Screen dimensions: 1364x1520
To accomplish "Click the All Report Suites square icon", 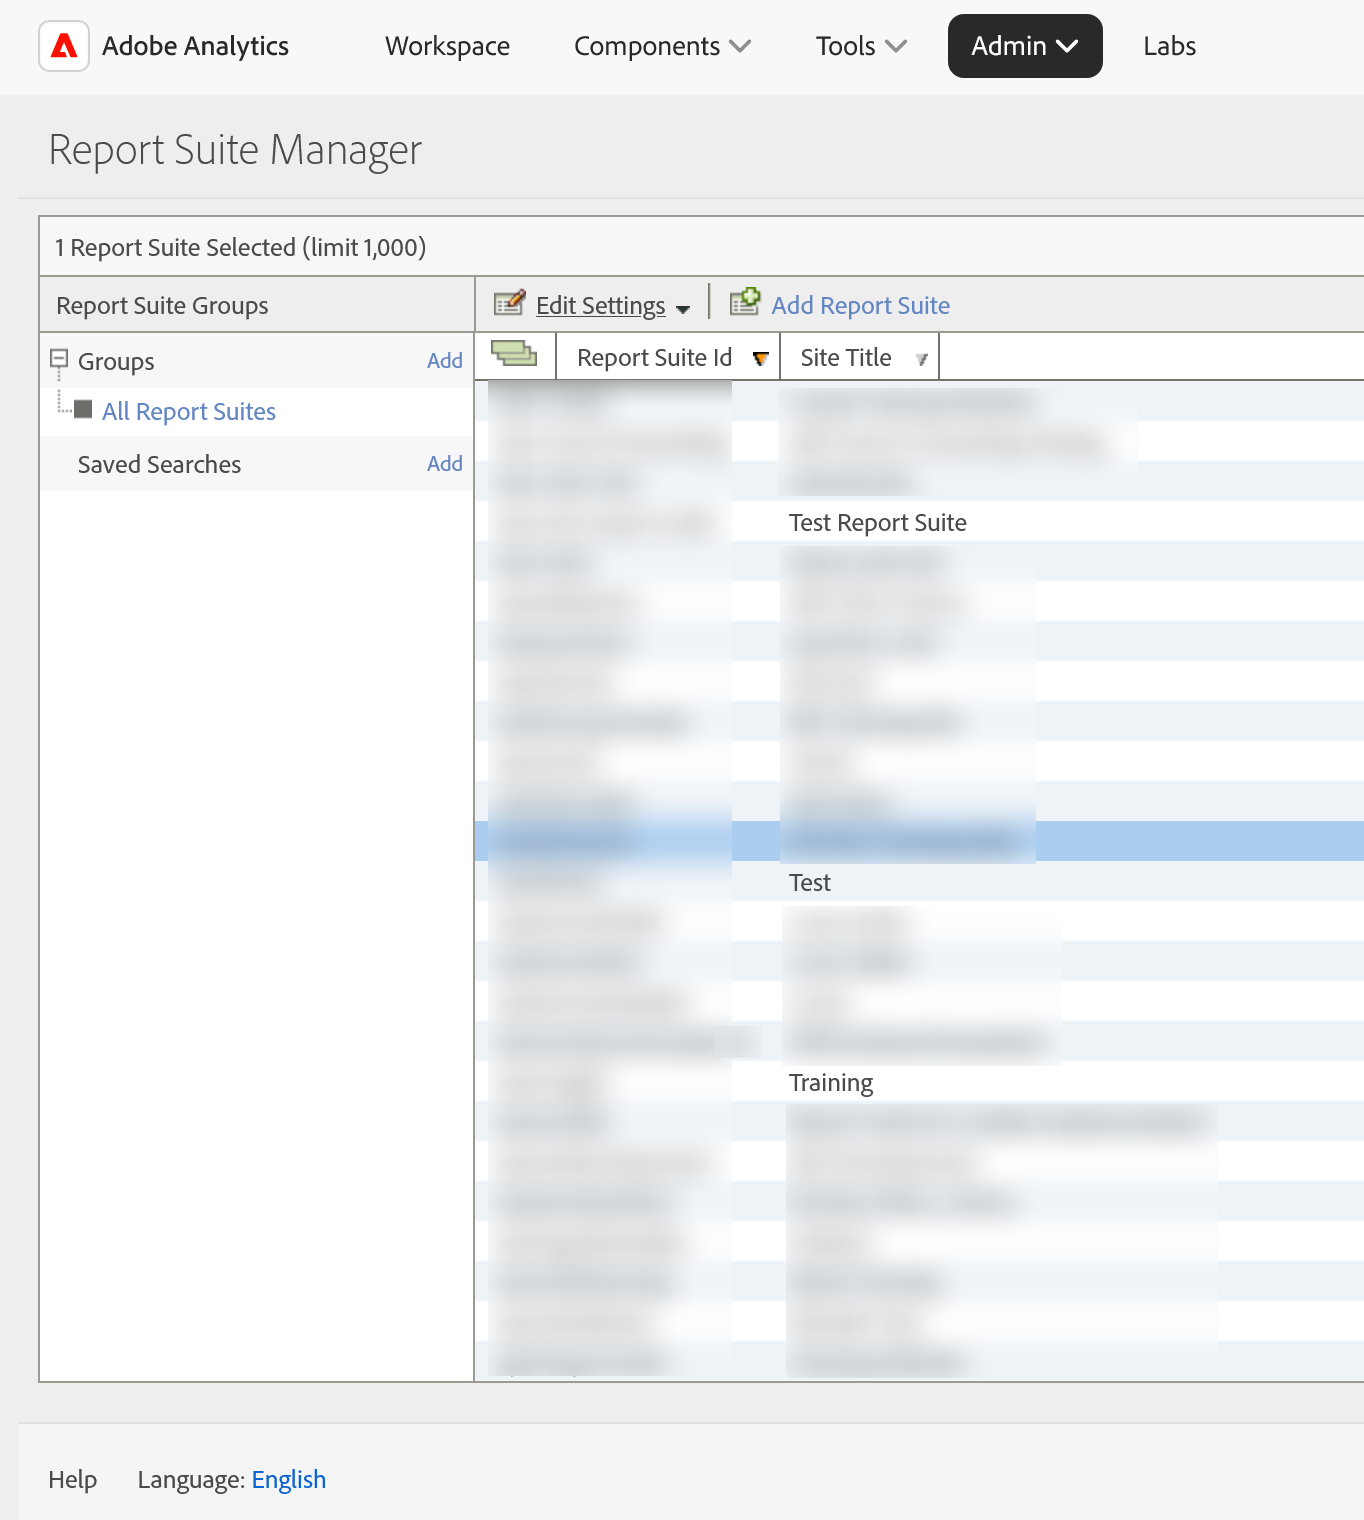I will (84, 409).
